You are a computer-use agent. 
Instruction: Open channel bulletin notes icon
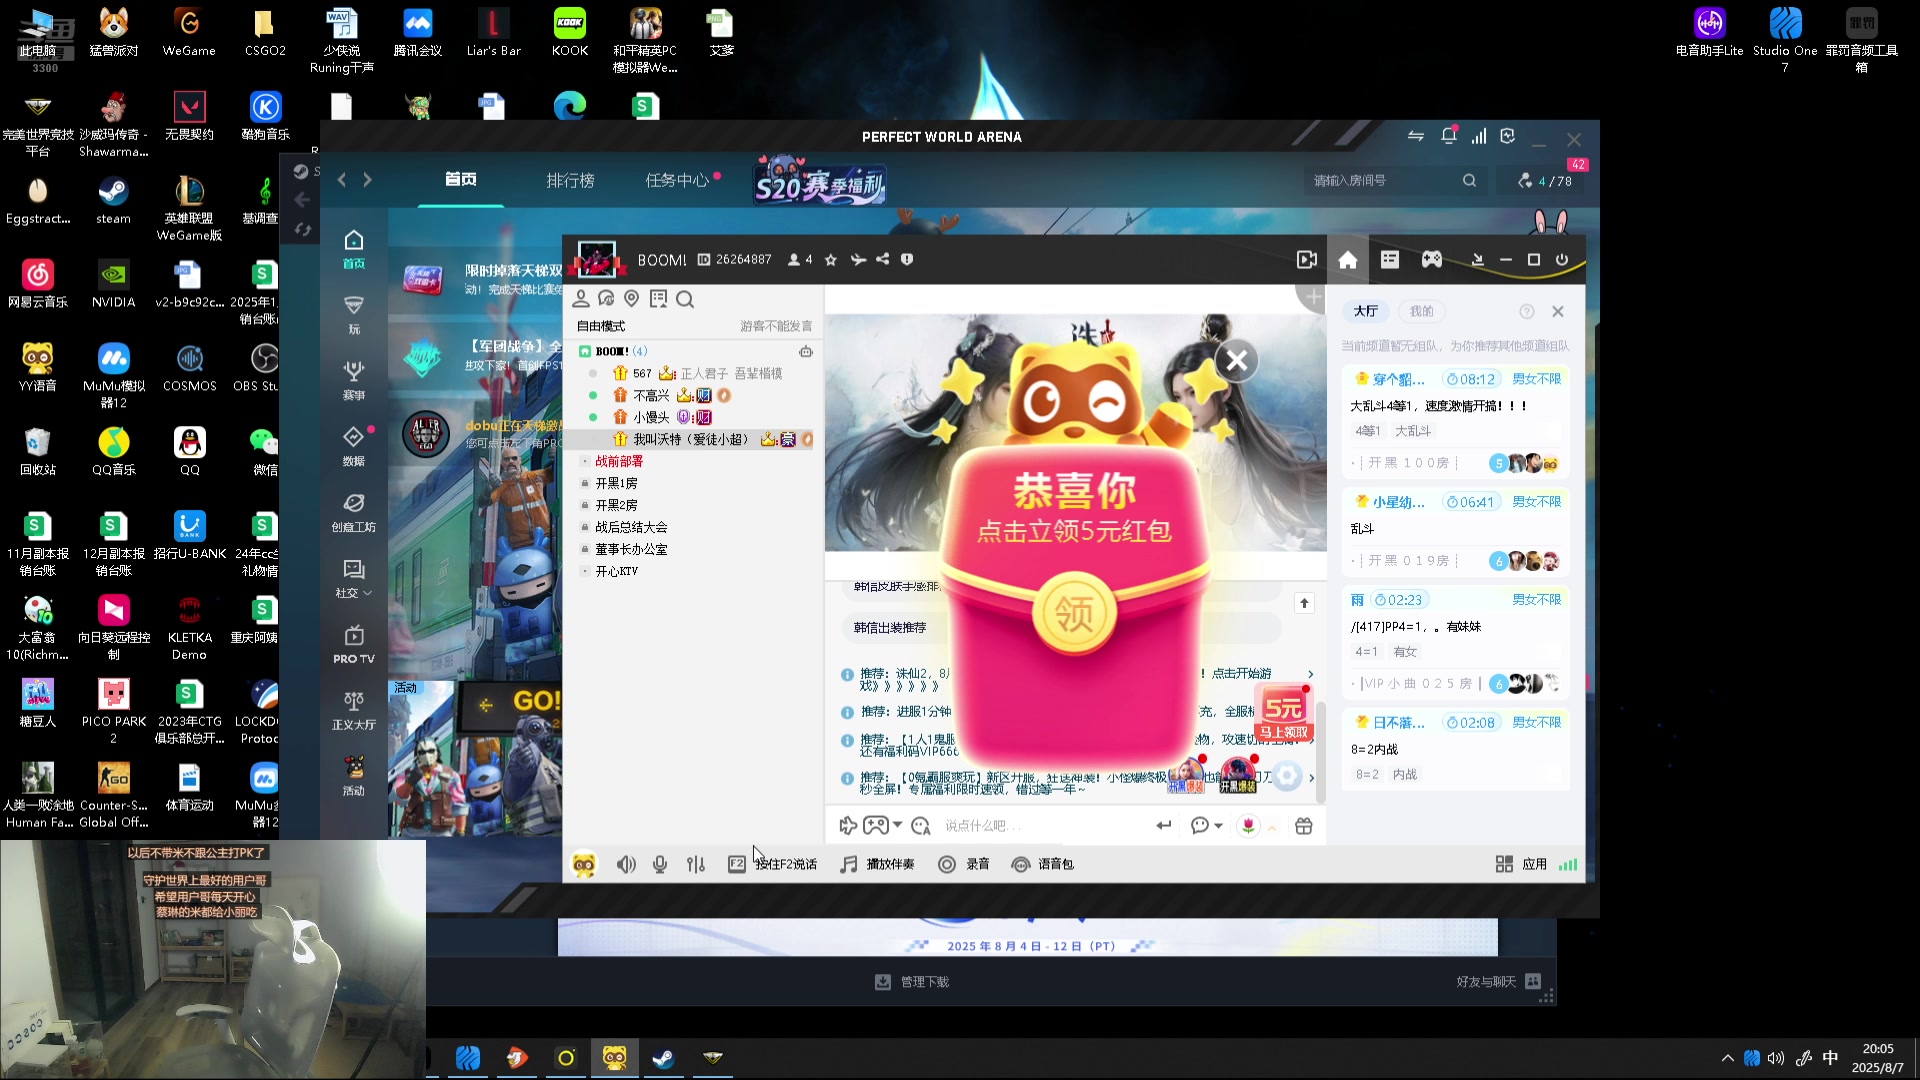658,299
